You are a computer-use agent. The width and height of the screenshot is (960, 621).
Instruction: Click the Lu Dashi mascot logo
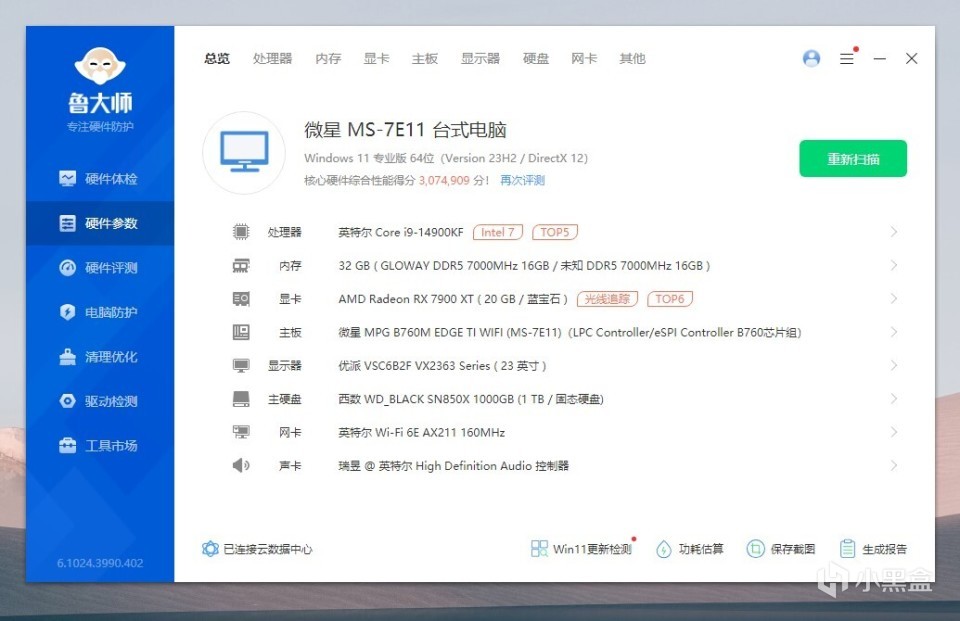click(x=100, y=66)
